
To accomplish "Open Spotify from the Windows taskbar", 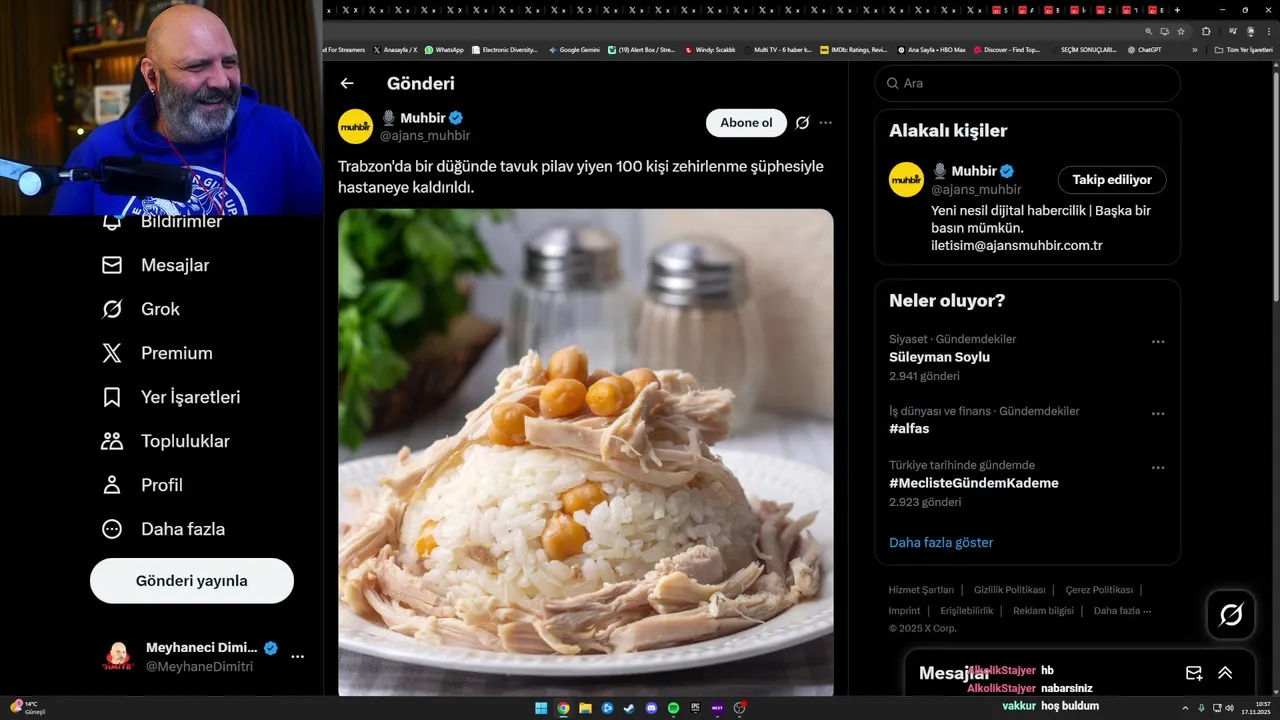I will pyautogui.click(x=673, y=708).
